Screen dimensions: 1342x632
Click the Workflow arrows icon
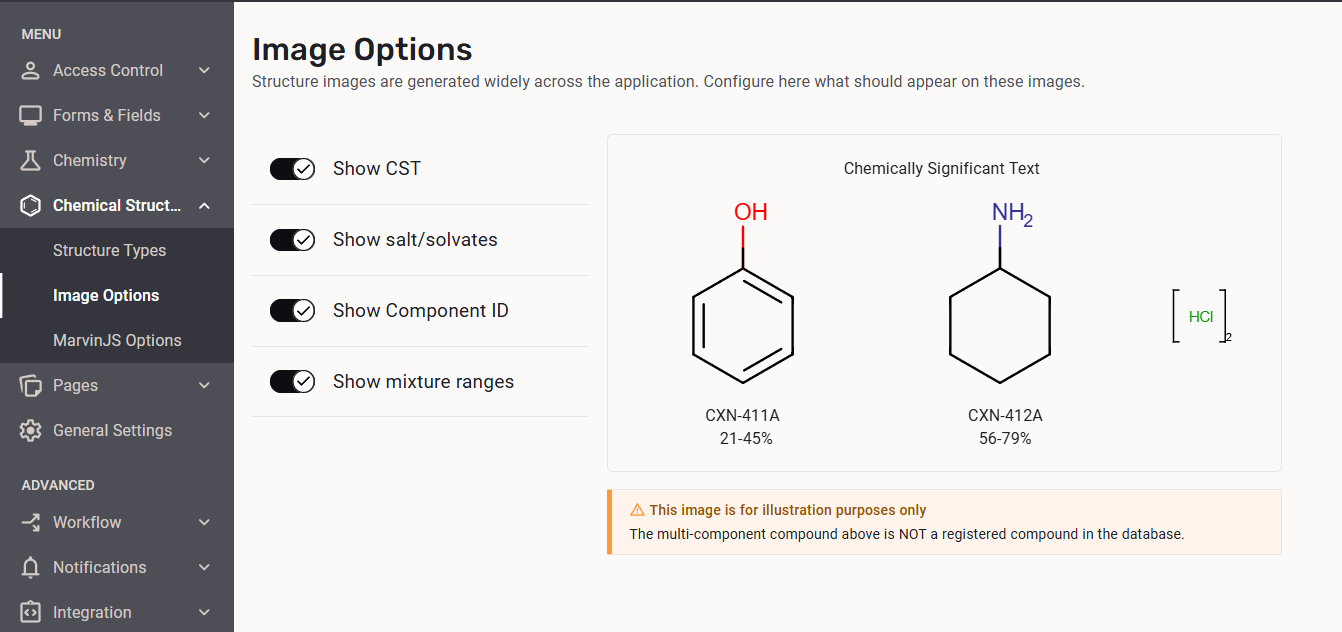point(30,522)
